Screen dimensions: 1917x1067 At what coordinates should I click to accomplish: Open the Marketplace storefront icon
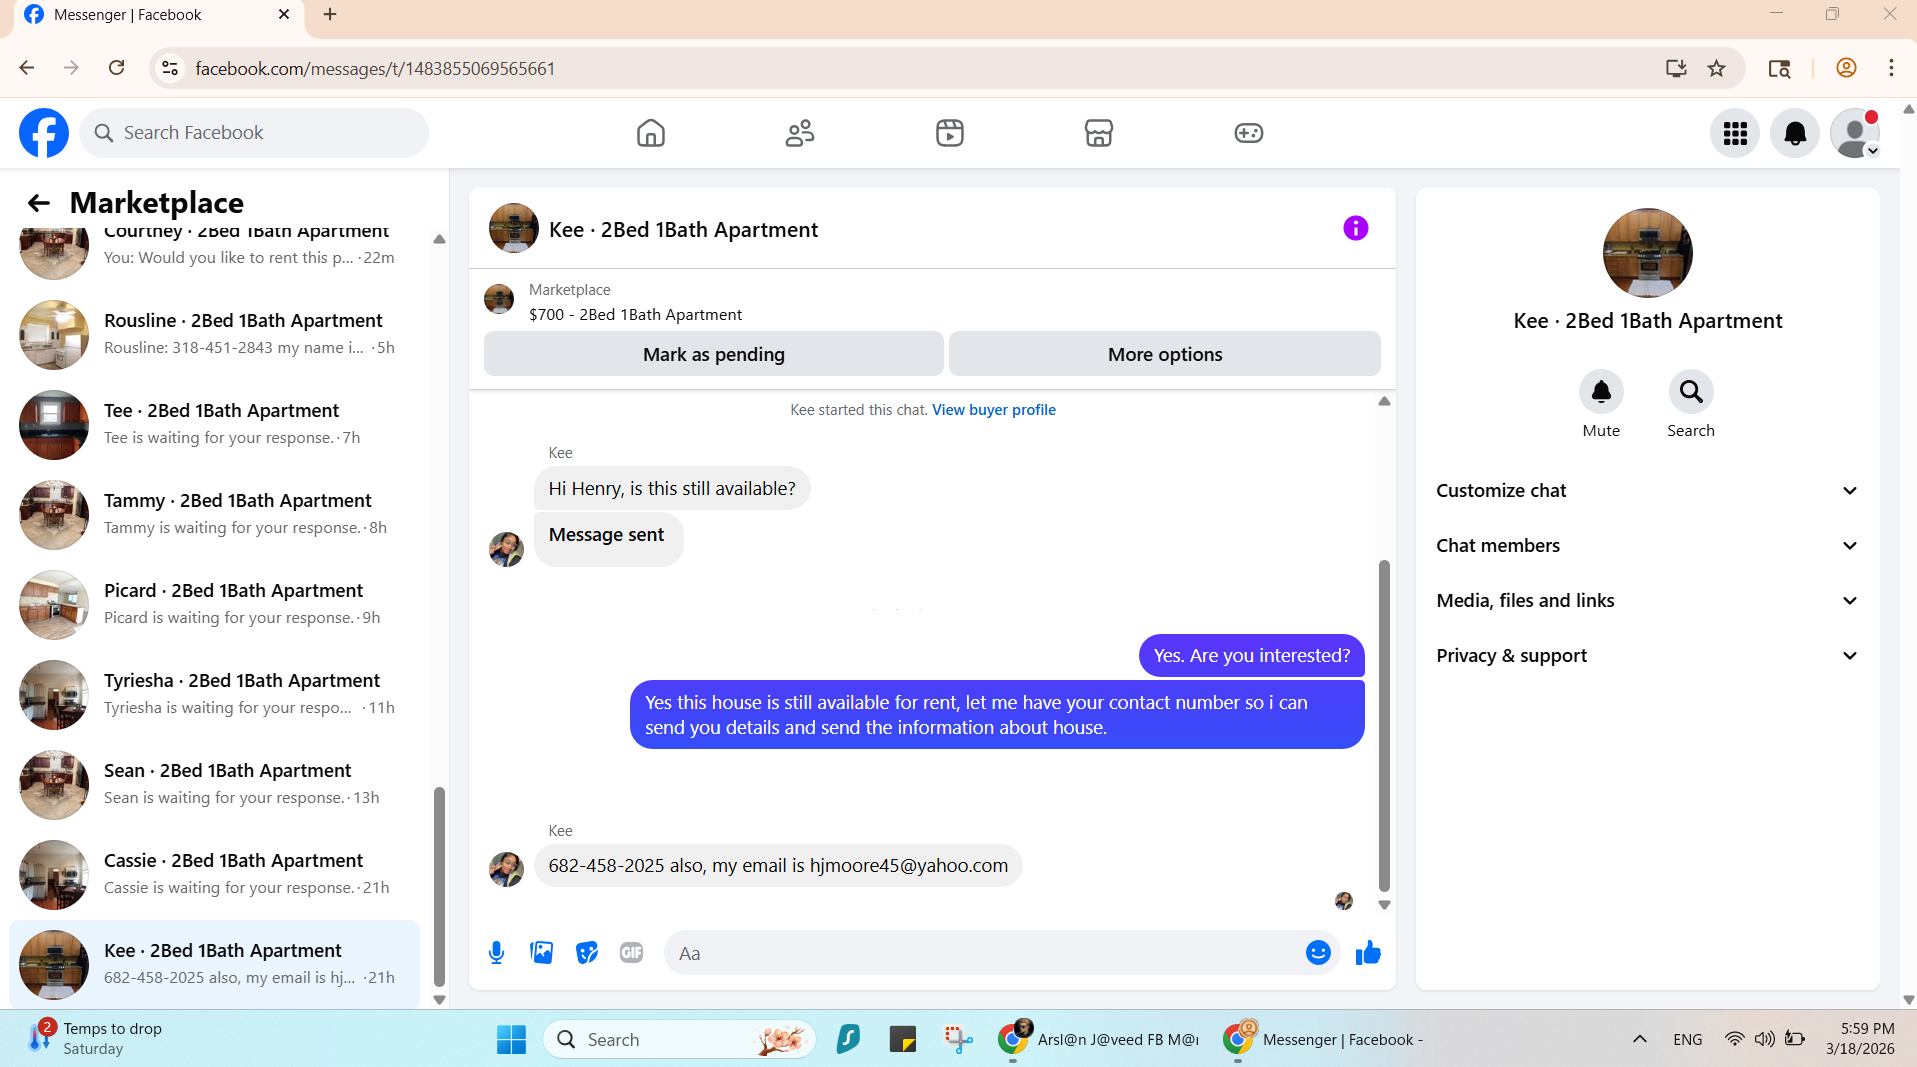[1098, 133]
